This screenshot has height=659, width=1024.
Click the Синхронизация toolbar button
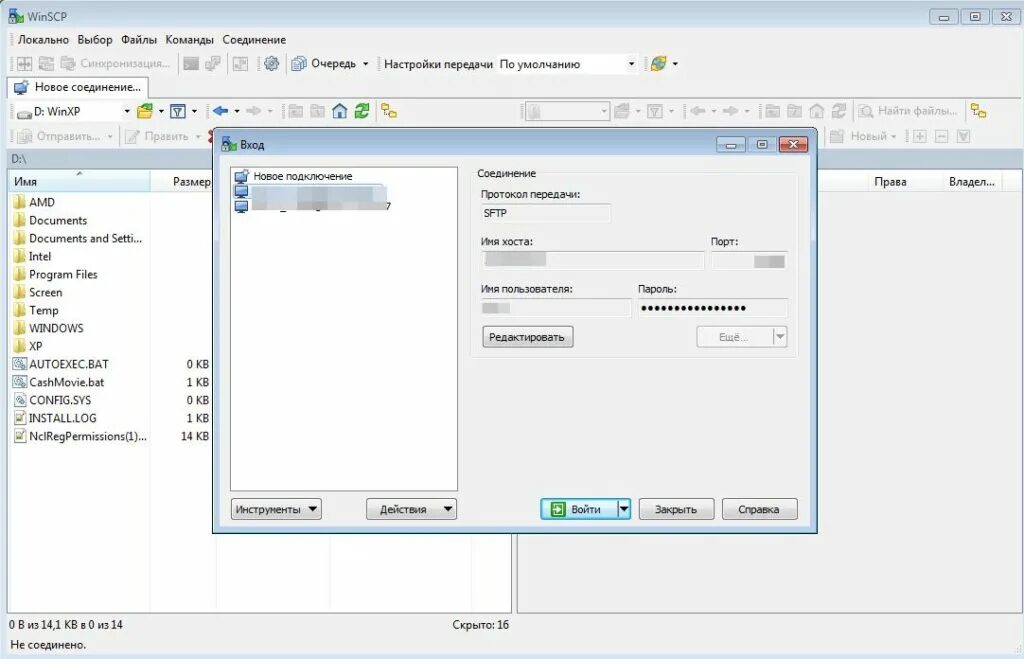pyautogui.click(x=115, y=63)
